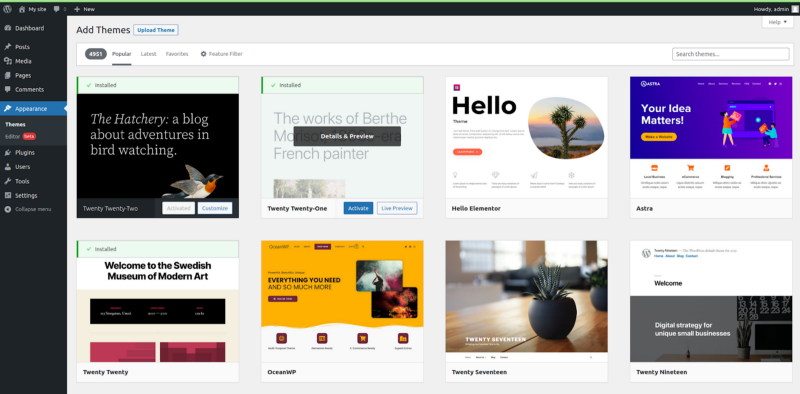
Task: Click inside the Search themes field
Action: pos(731,54)
